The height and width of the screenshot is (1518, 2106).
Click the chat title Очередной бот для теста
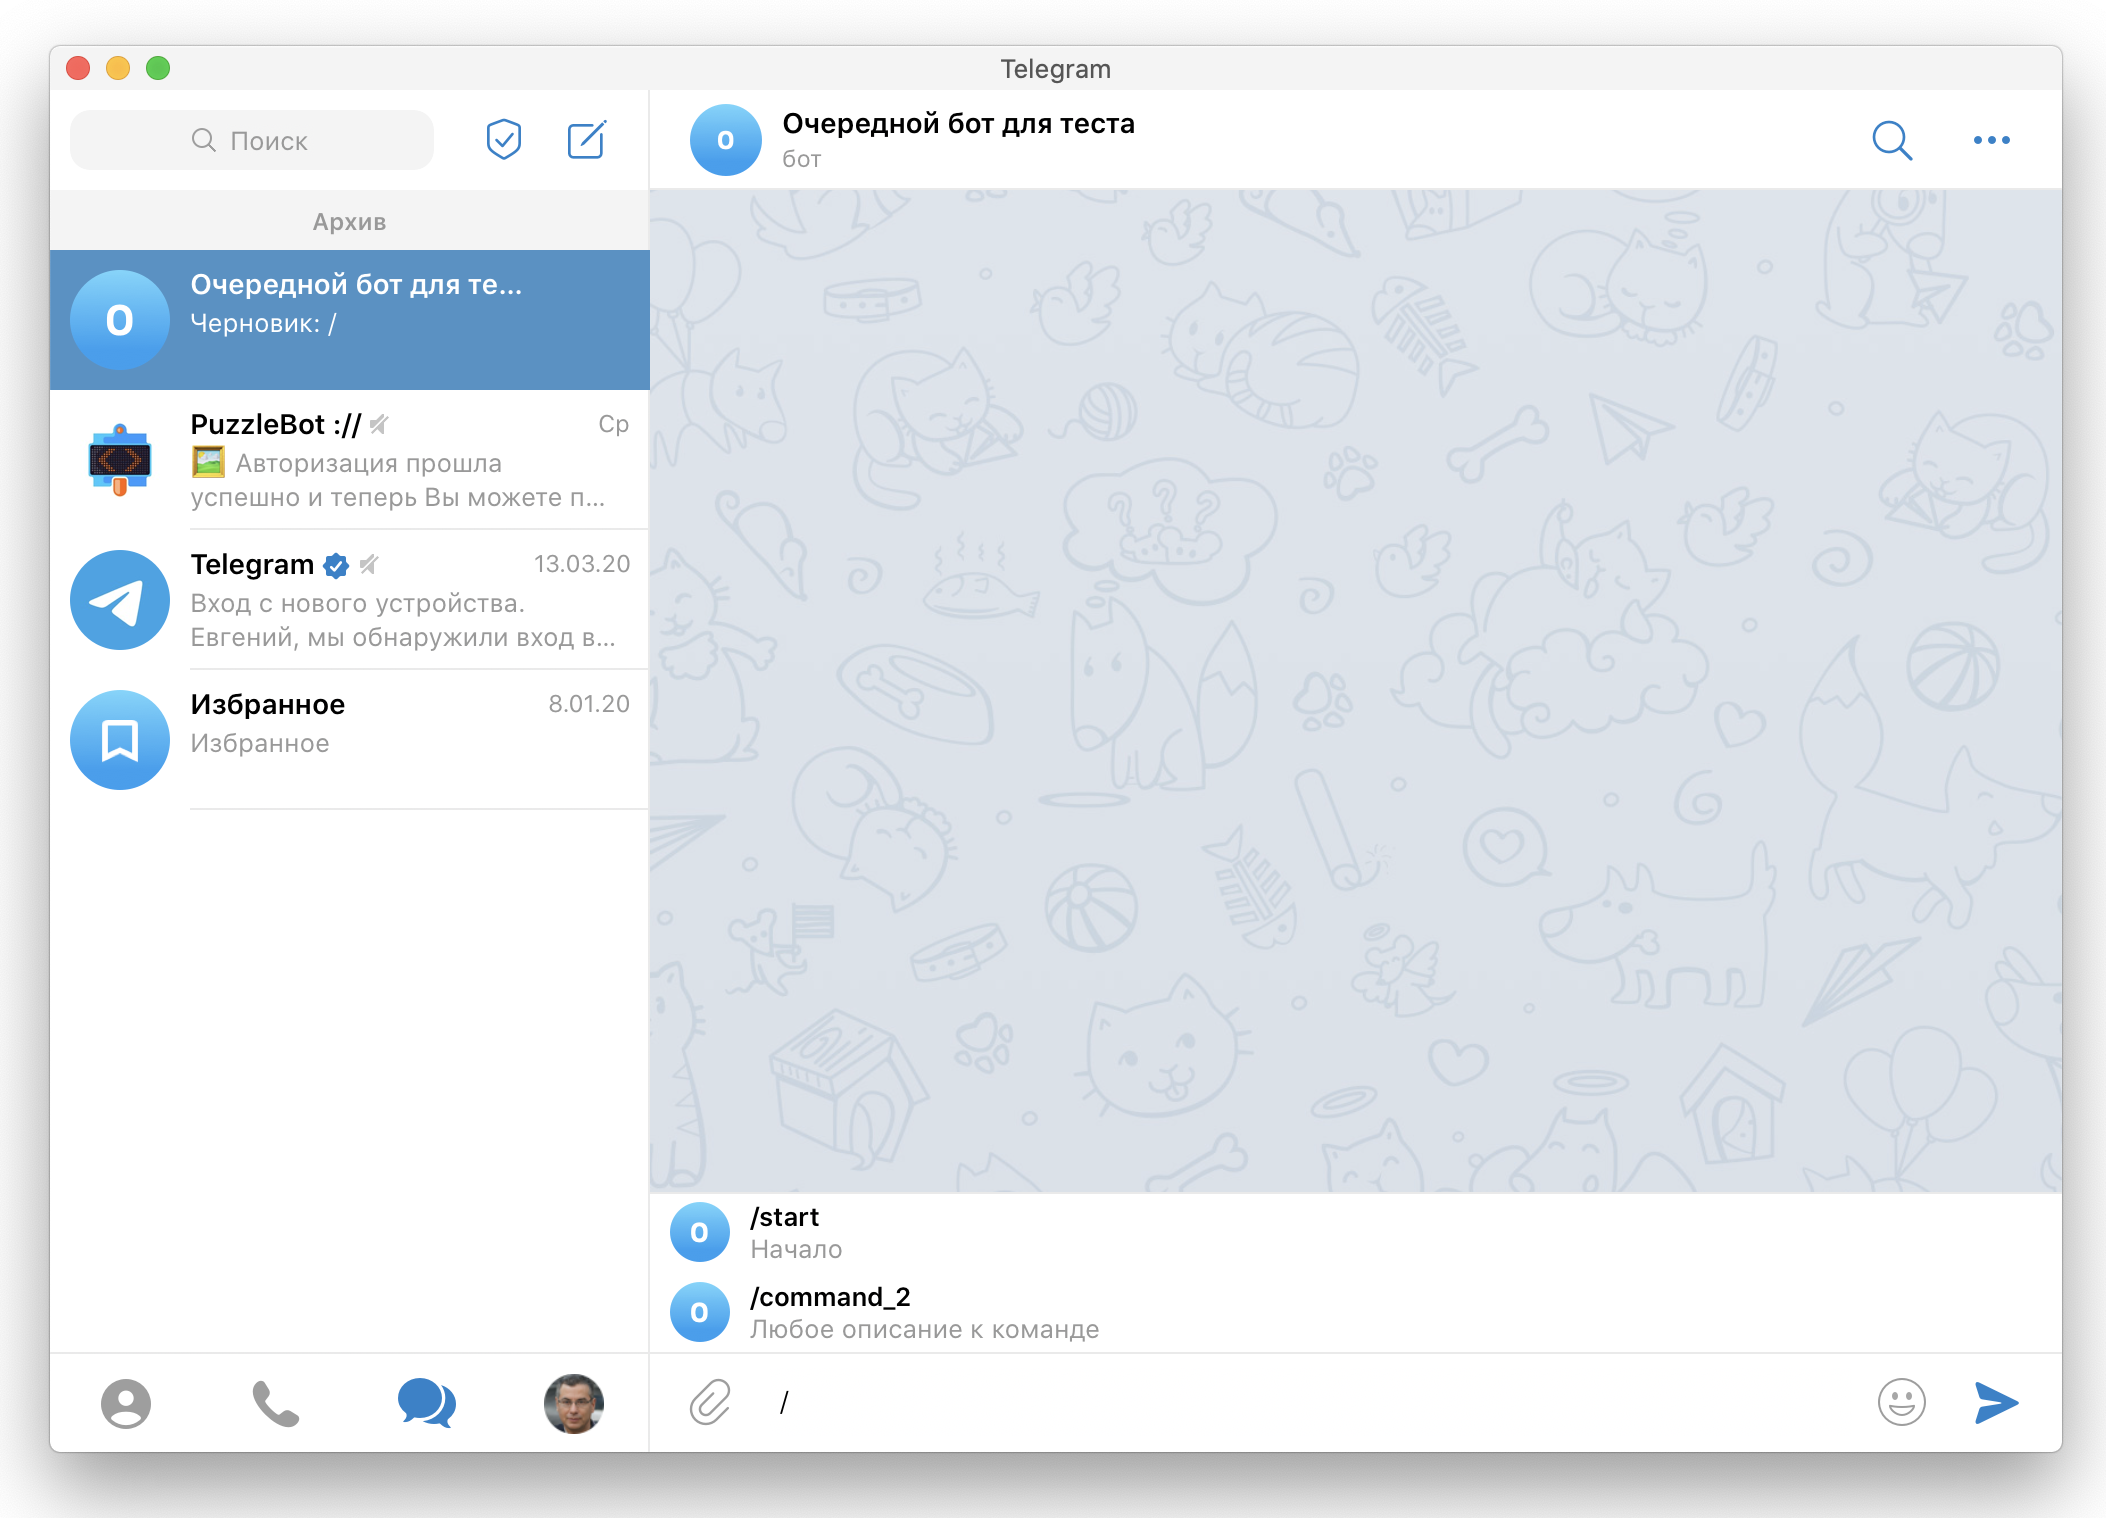[x=958, y=123]
